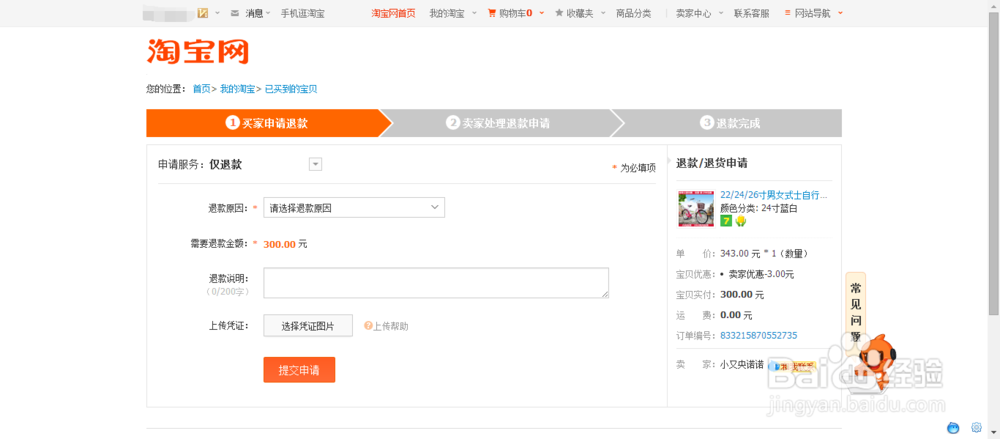The height and width of the screenshot is (439, 1000).
Task: Open 我的淘宝 in top navigation
Action: pos(446,13)
